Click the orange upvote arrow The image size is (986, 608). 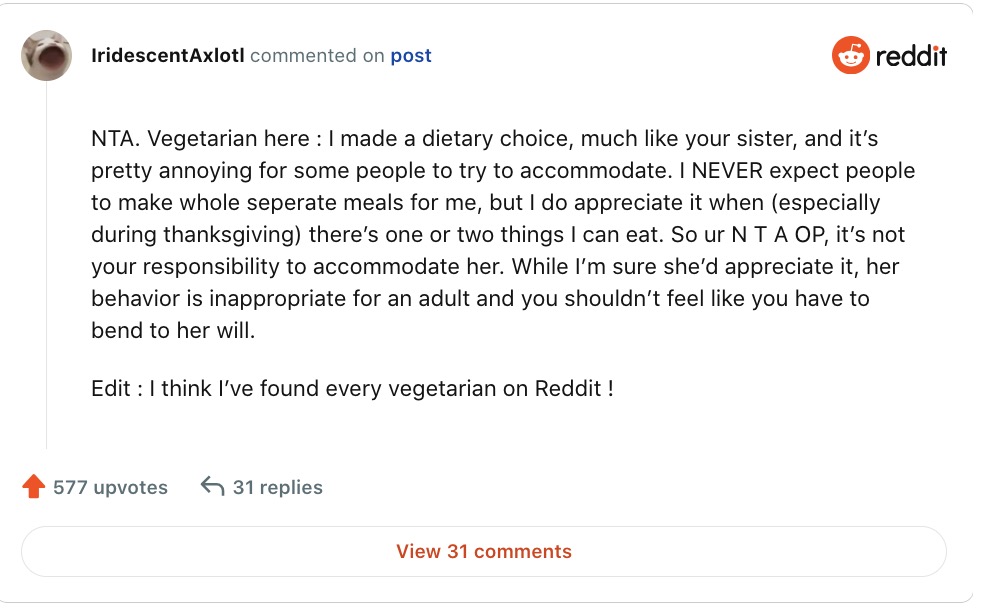34,487
